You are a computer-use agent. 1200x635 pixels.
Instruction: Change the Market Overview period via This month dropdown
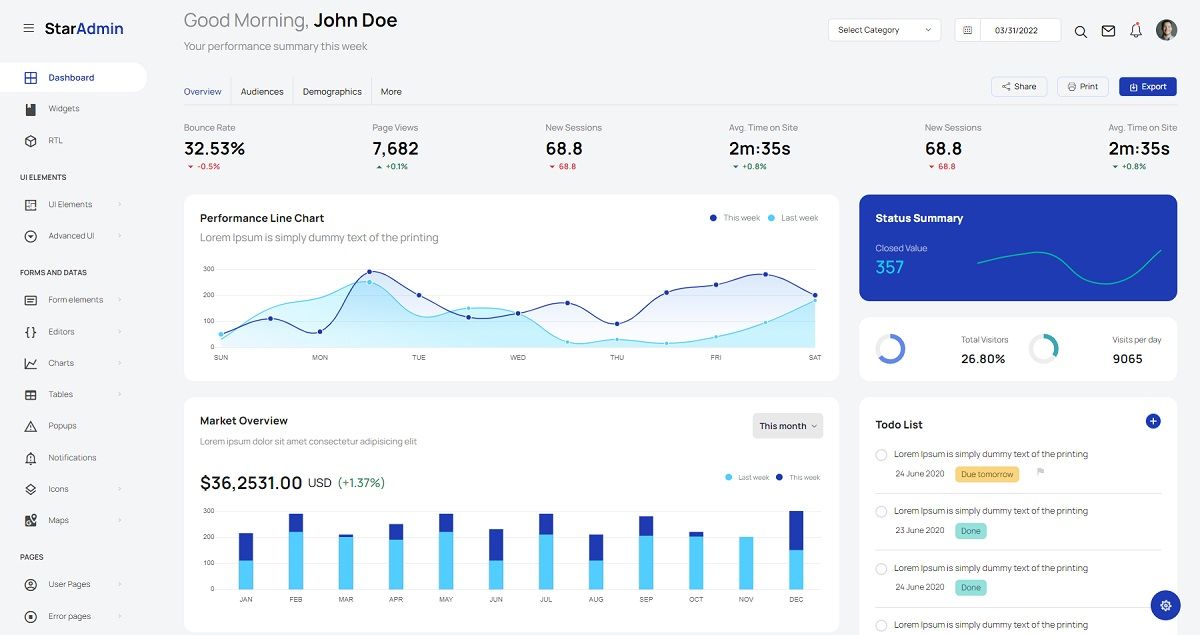click(788, 425)
